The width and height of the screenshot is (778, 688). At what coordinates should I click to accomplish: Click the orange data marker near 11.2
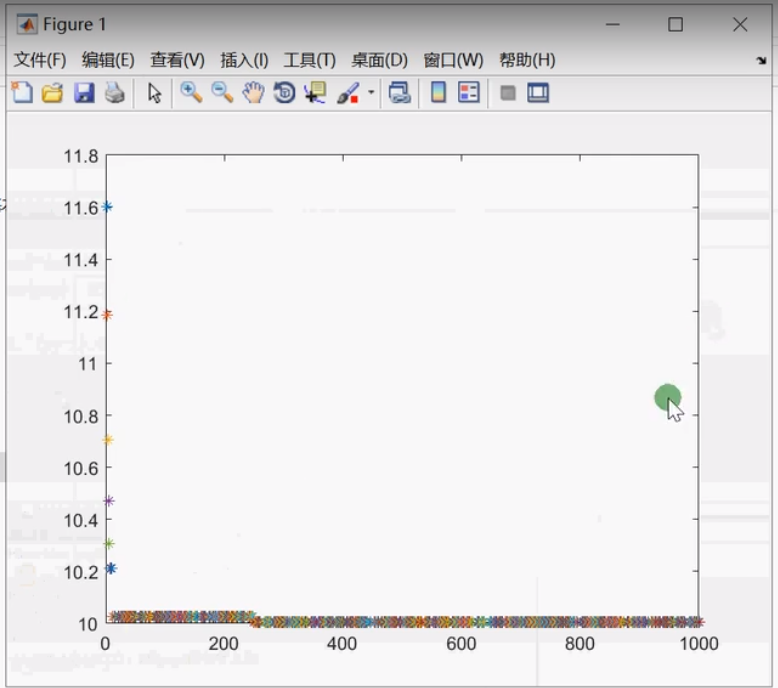(x=107, y=314)
